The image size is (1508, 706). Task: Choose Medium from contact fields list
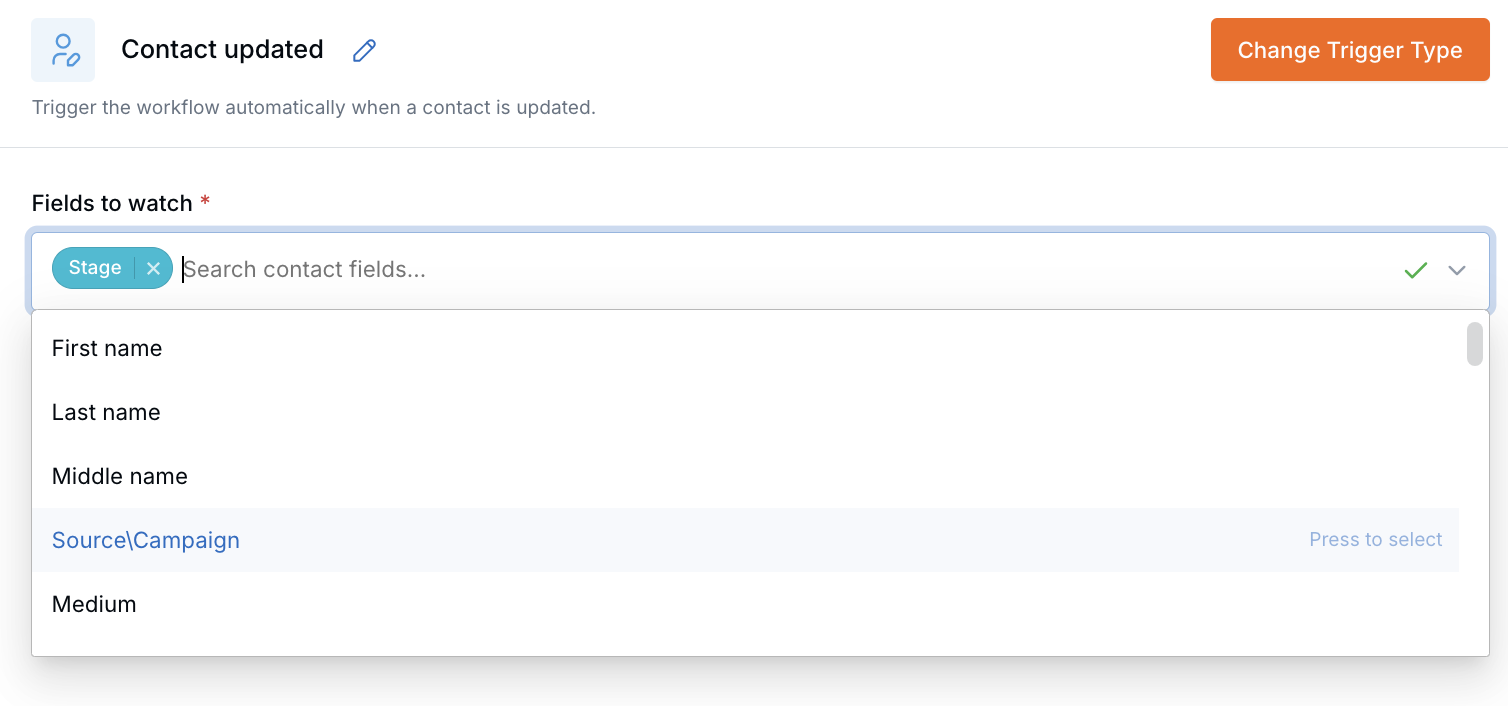(745, 604)
